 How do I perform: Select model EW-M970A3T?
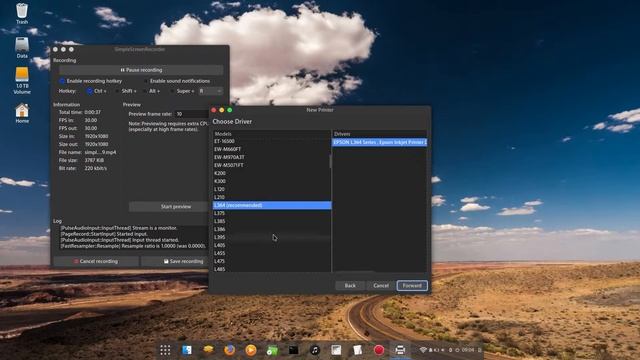click(x=271, y=157)
